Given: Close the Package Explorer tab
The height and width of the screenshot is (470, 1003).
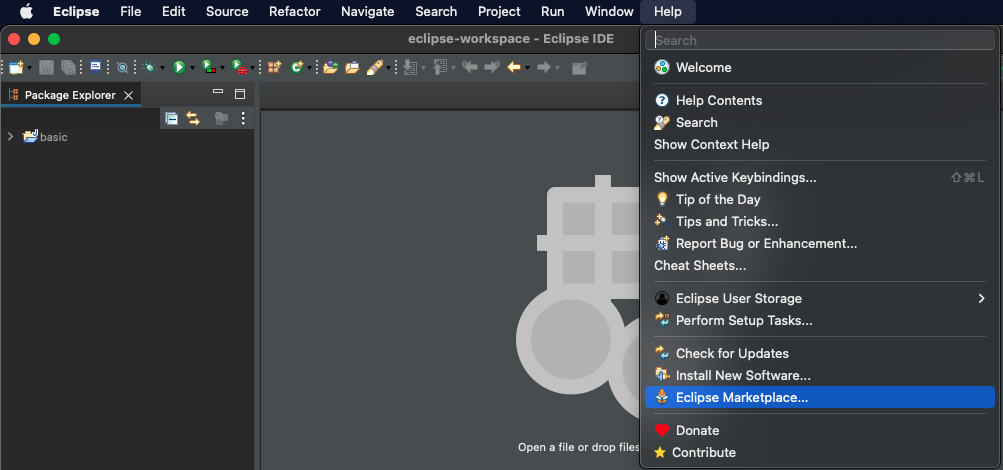Looking at the screenshot, I should coord(129,95).
